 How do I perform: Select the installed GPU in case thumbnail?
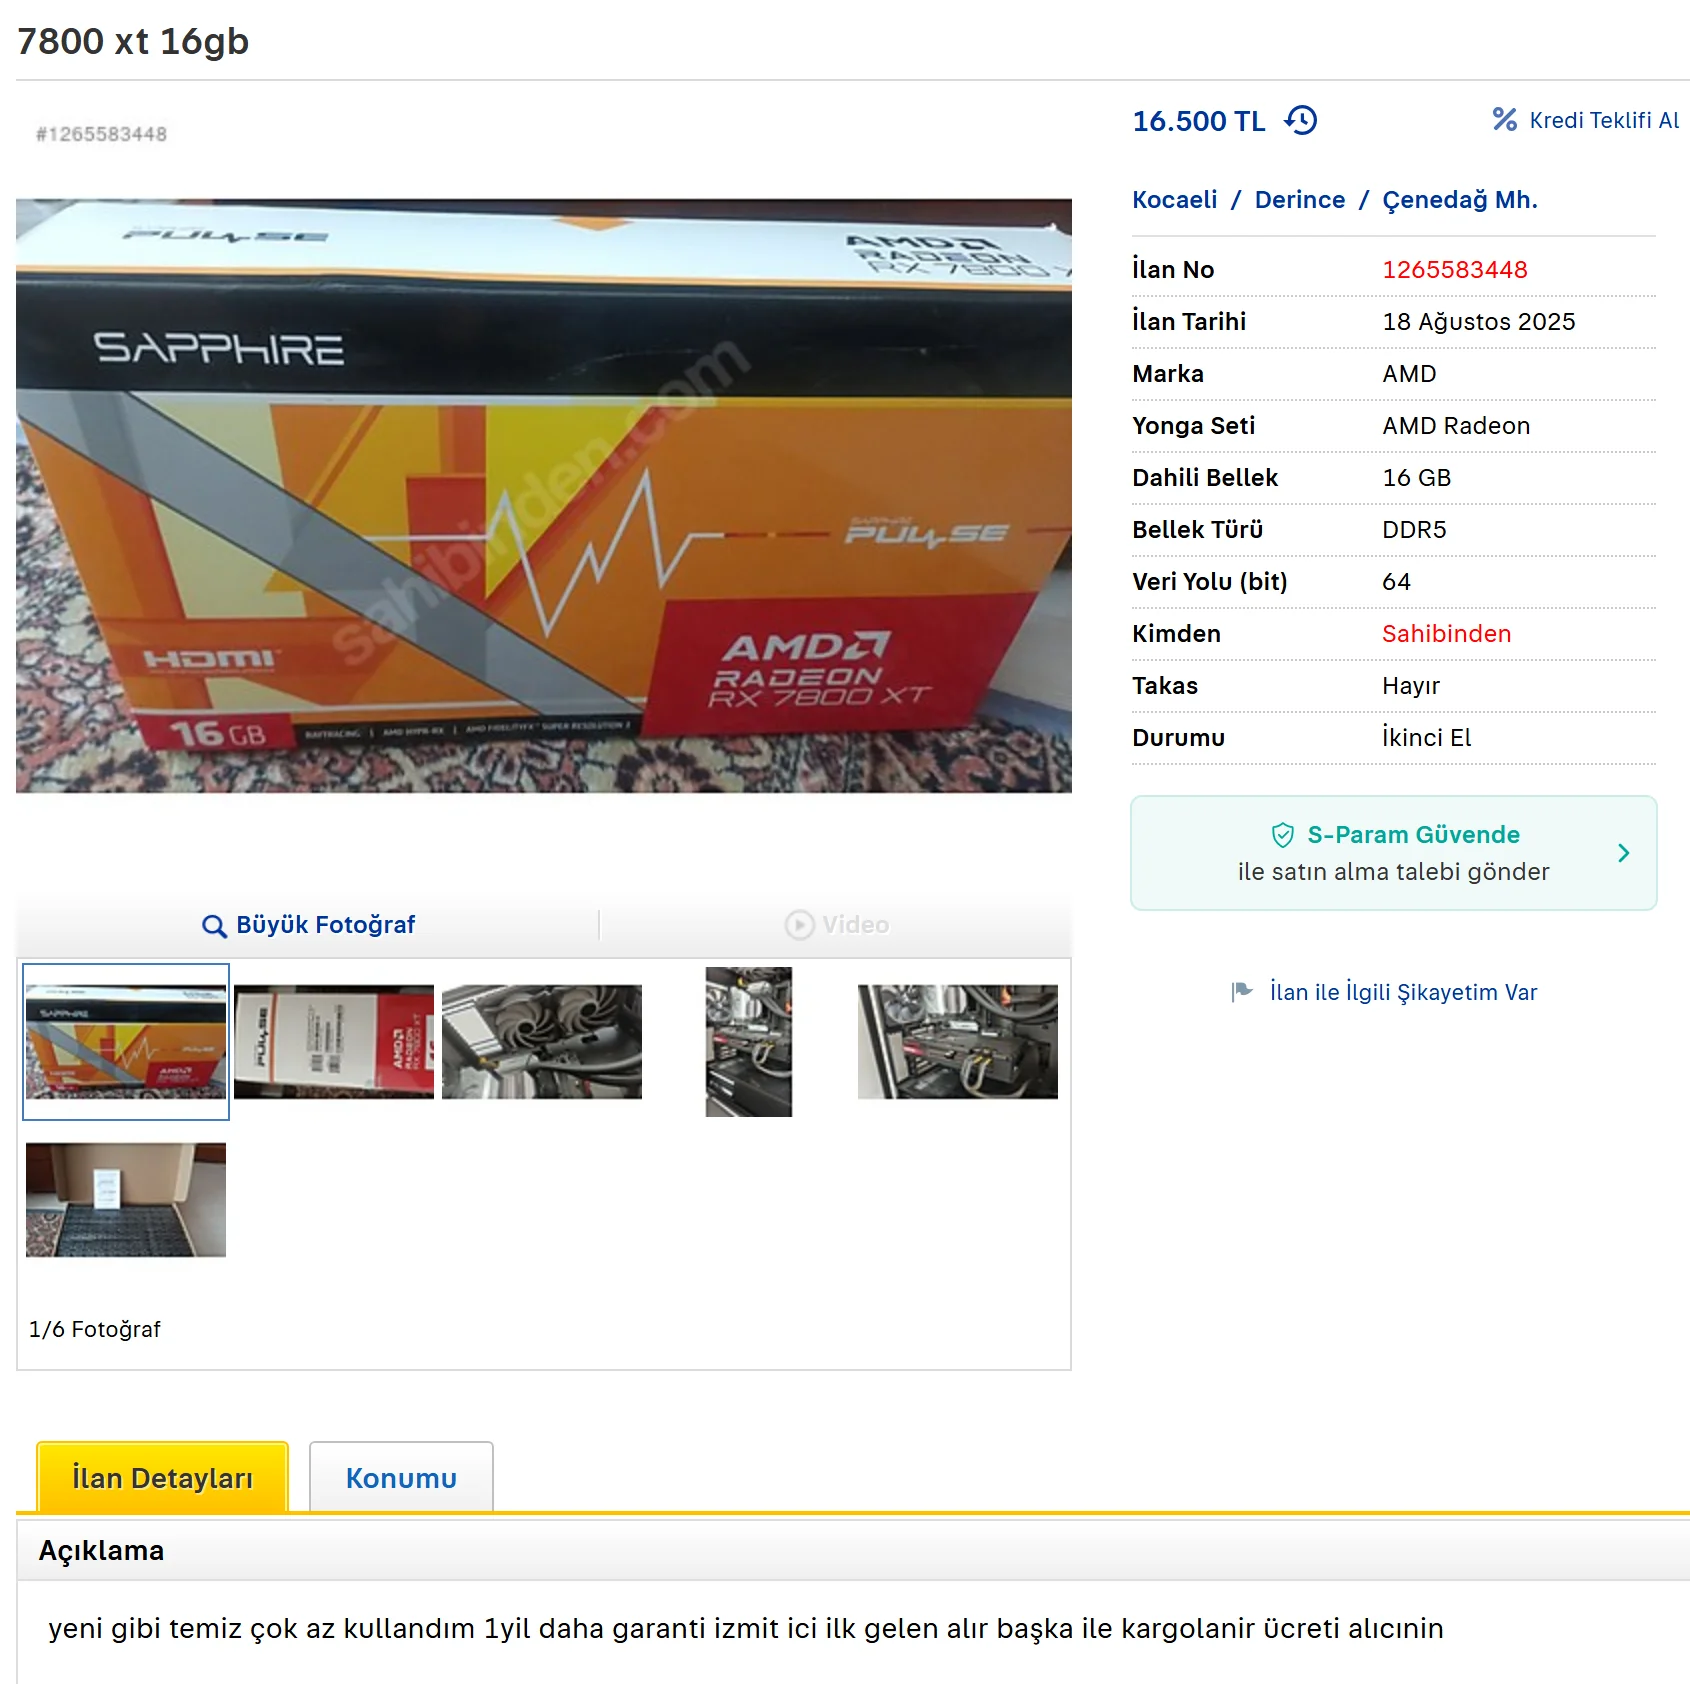(958, 1042)
